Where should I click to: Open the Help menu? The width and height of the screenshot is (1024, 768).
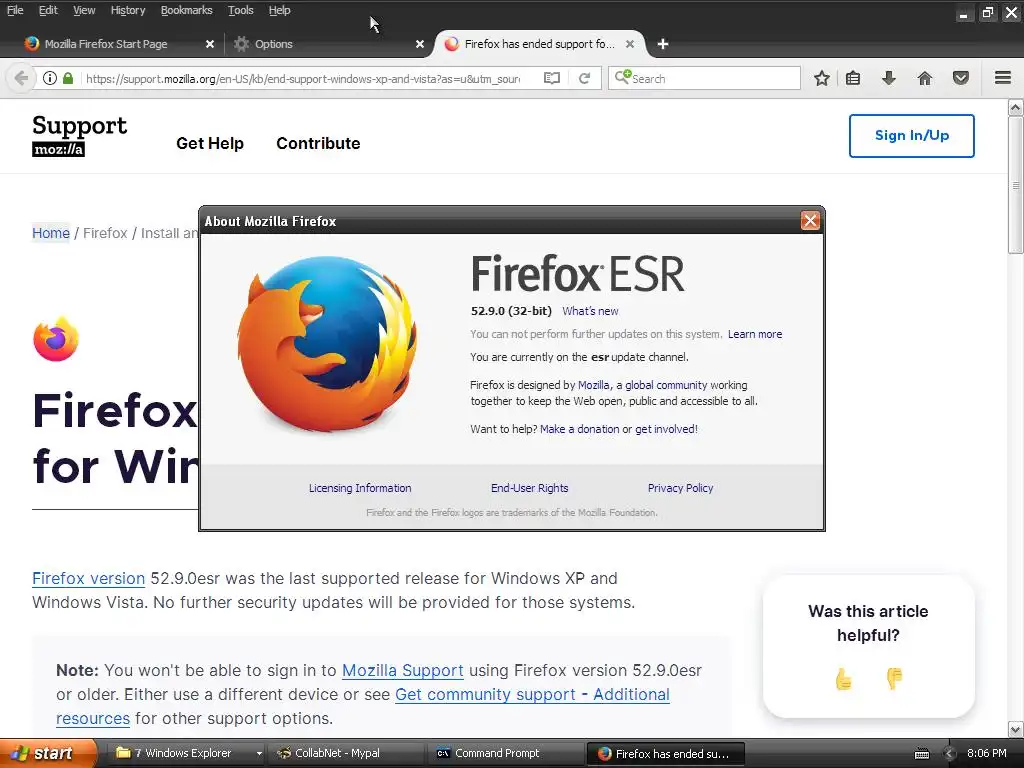[279, 10]
